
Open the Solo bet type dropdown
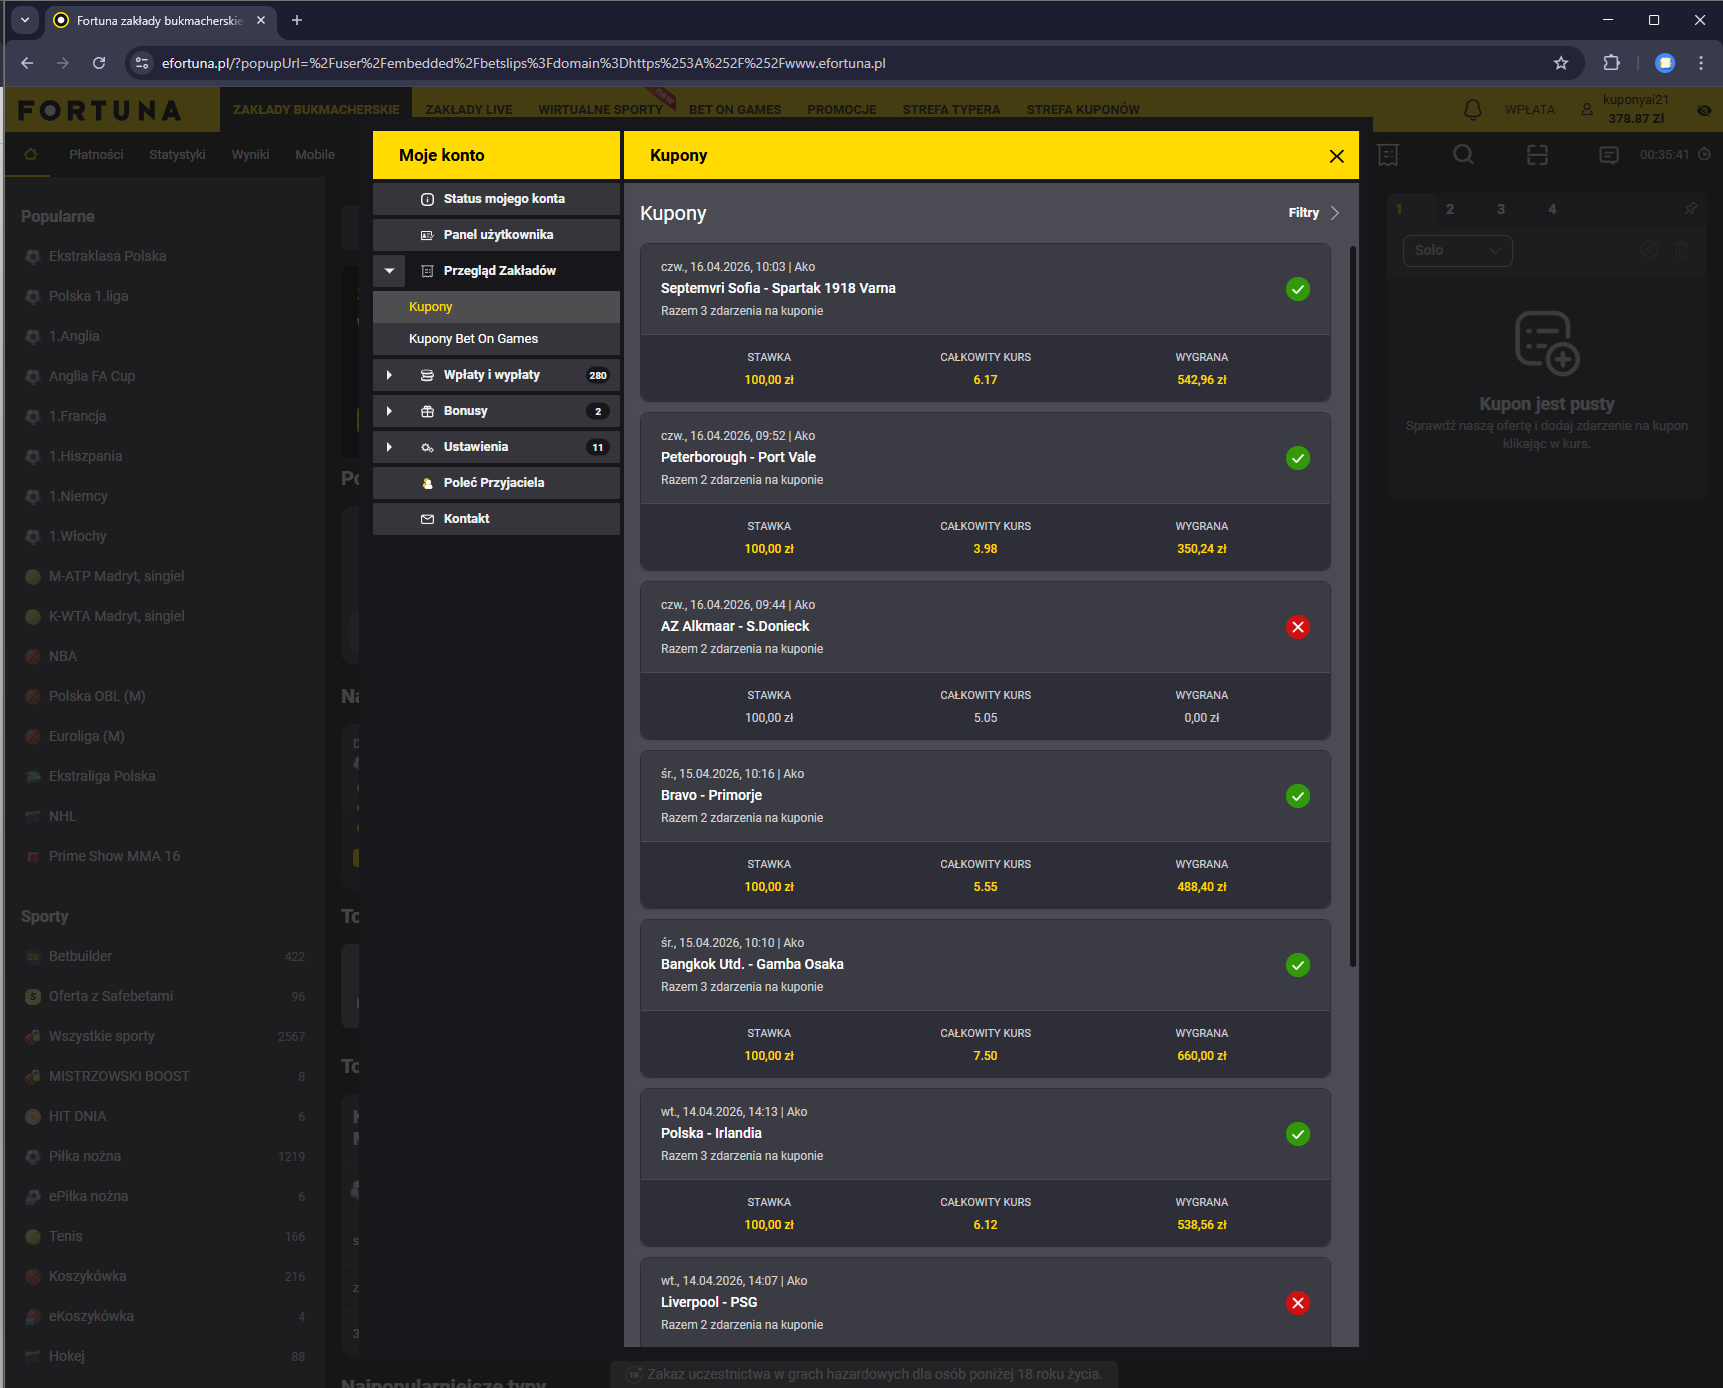[x=1458, y=250]
